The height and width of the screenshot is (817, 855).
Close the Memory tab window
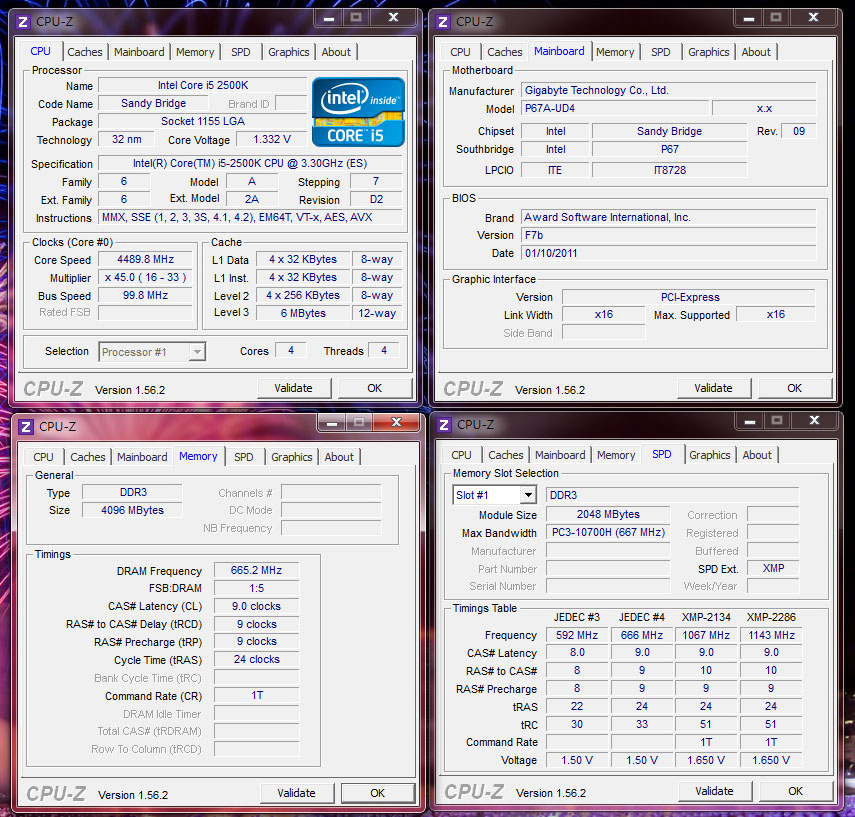click(396, 422)
